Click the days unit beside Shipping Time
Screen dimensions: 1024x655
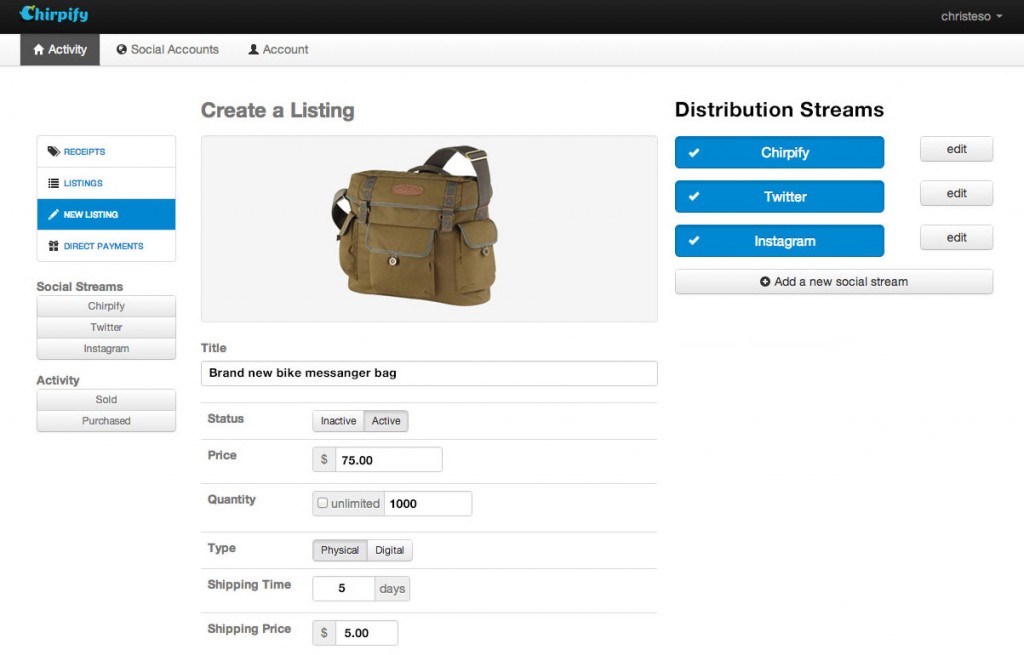point(392,588)
